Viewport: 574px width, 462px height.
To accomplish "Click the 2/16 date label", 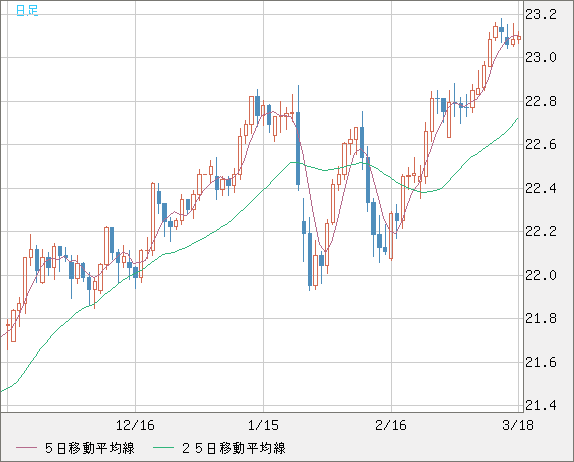I will pyautogui.click(x=391, y=425).
